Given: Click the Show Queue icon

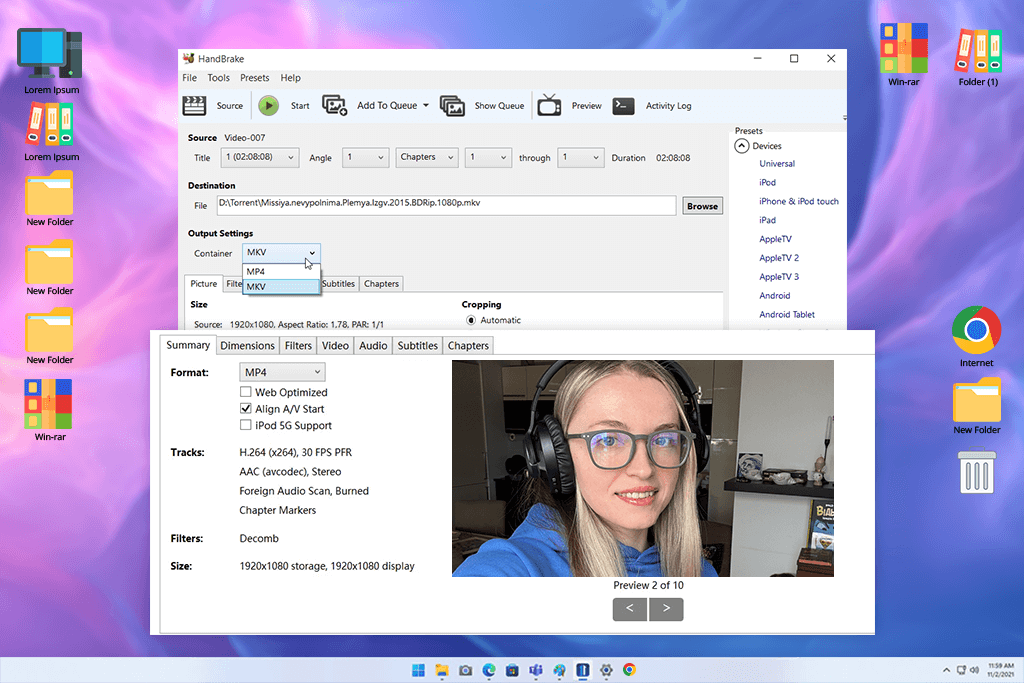Looking at the screenshot, I should coord(452,106).
